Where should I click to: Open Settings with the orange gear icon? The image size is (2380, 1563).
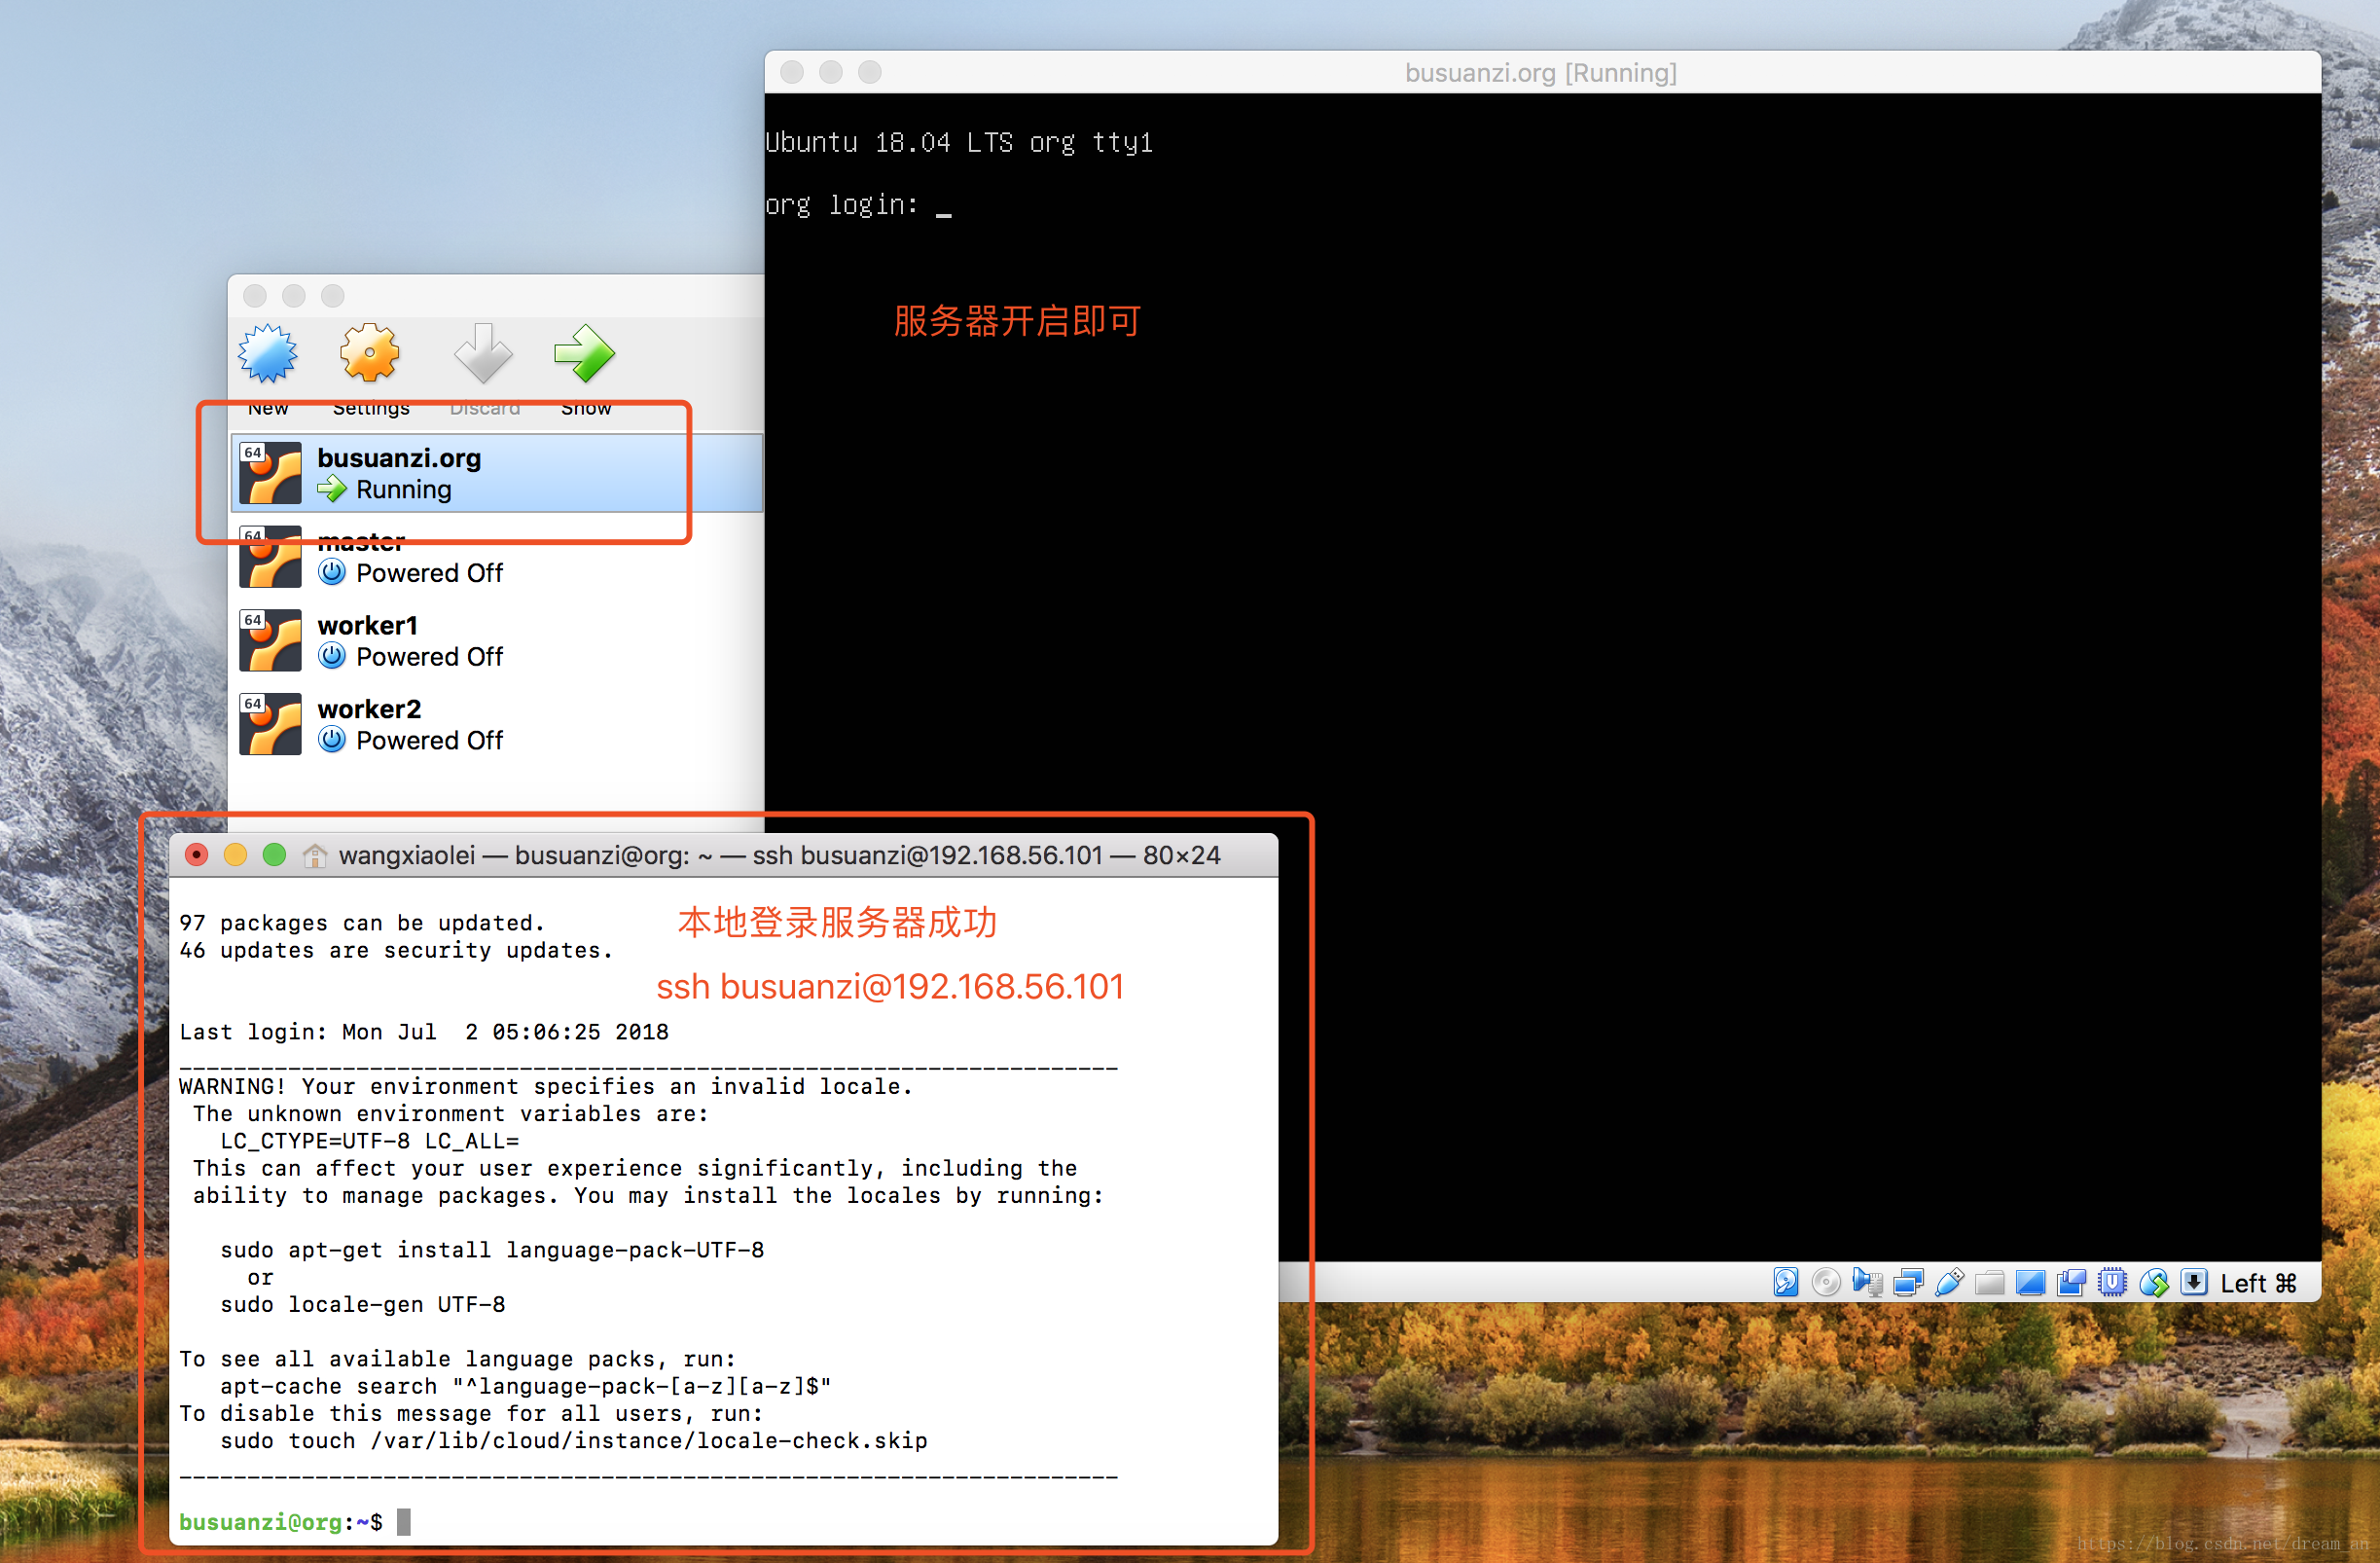pyautogui.click(x=369, y=353)
